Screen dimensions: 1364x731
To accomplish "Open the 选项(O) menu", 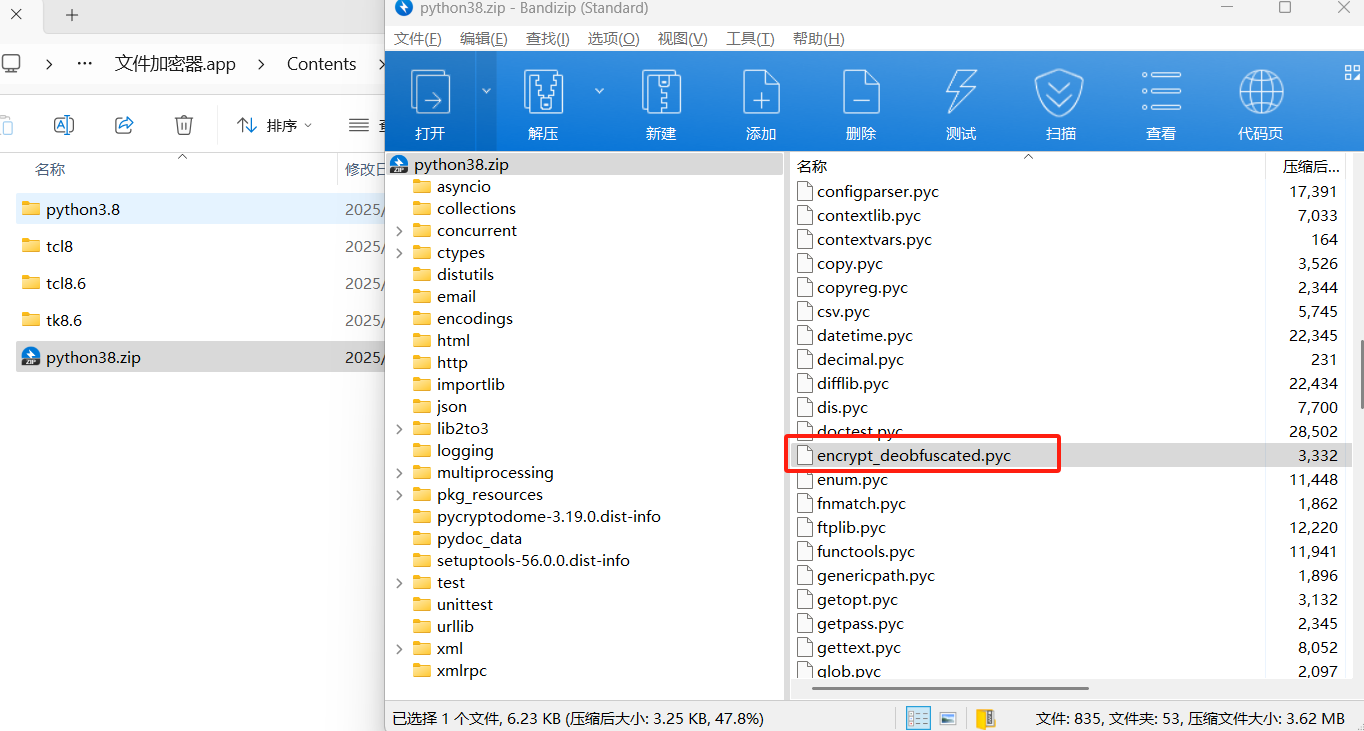I will pos(613,39).
